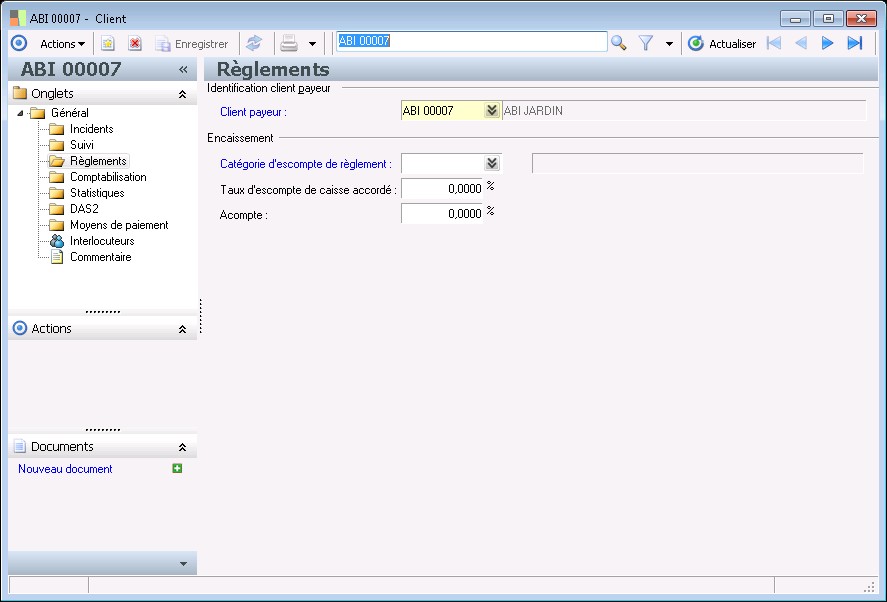The width and height of the screenshot is (887, 602).
Task: Click the new record star icon
Action: [x=107, y=44]
